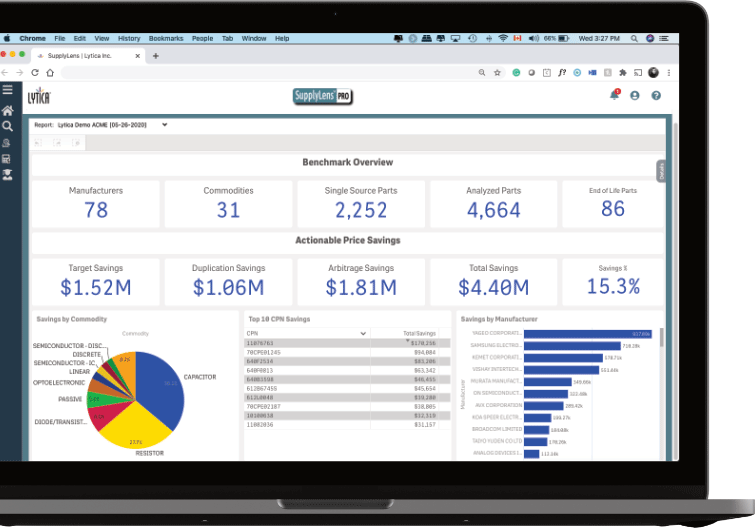This screenshot has height=528, width=756.
Task: Open notifications bell
Action: (x=614, y=95)
